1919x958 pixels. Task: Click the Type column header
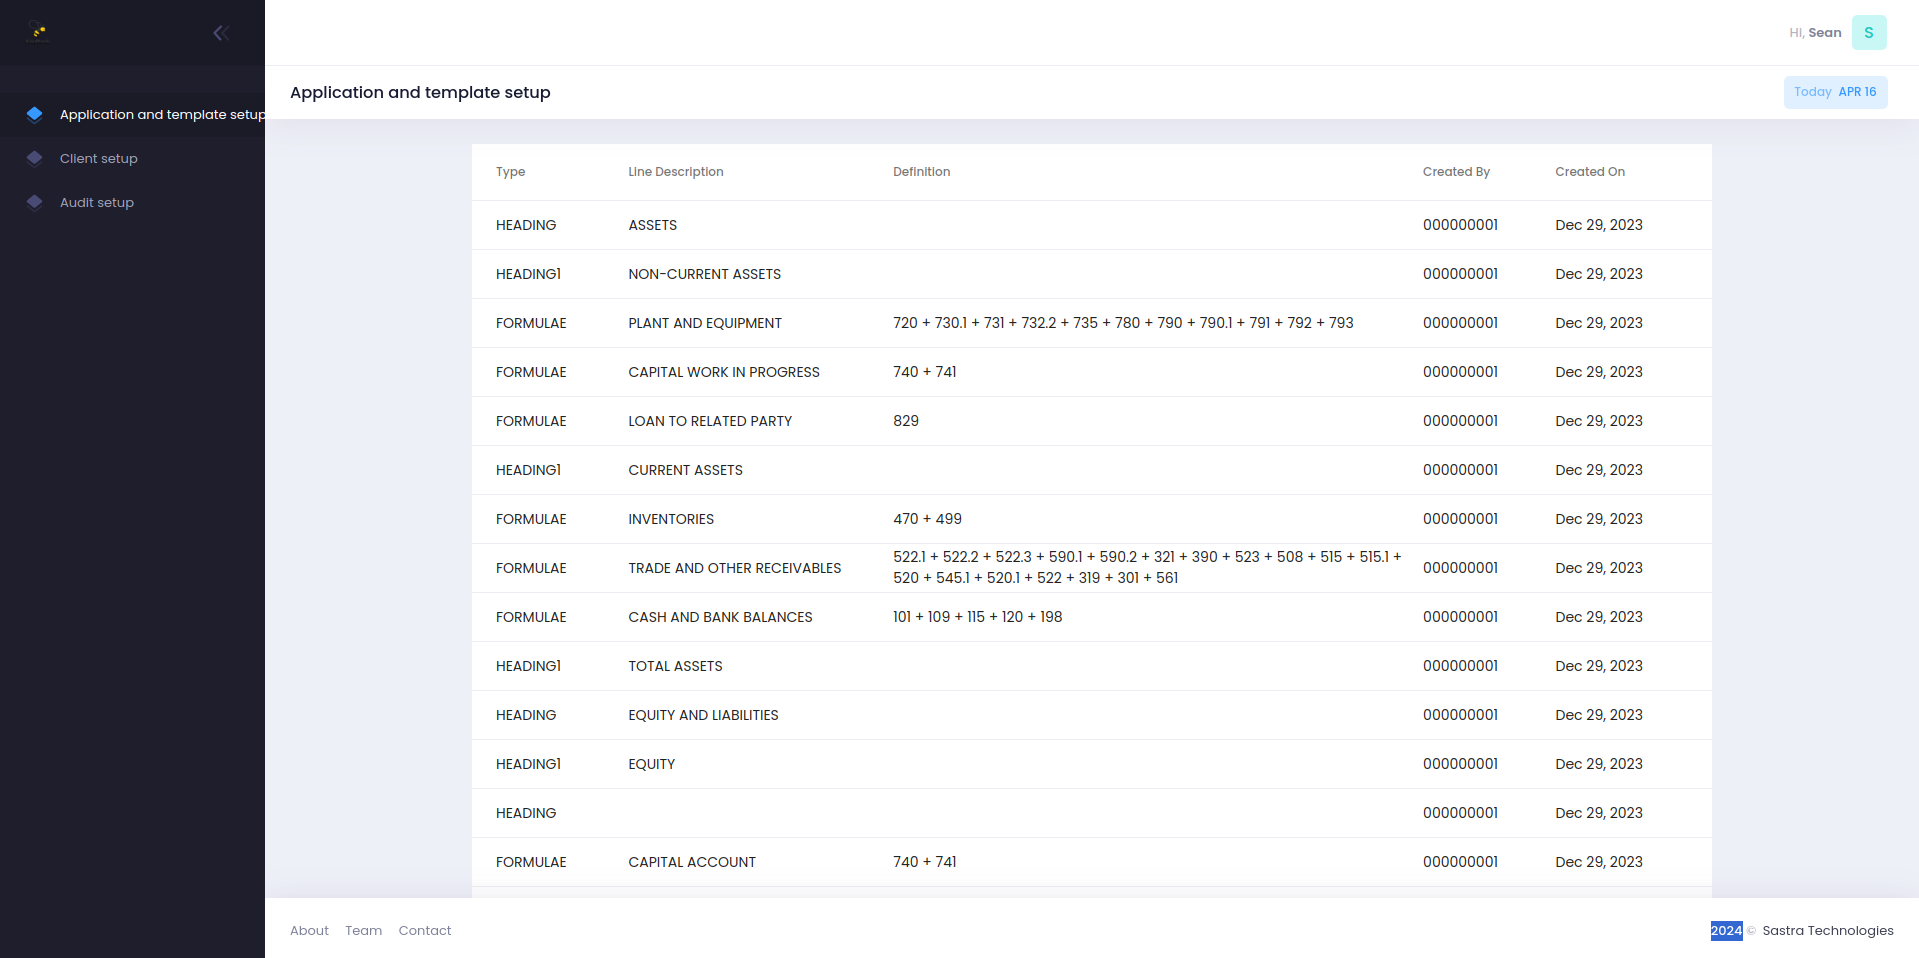pyautogui.click(x=510, y=171)
